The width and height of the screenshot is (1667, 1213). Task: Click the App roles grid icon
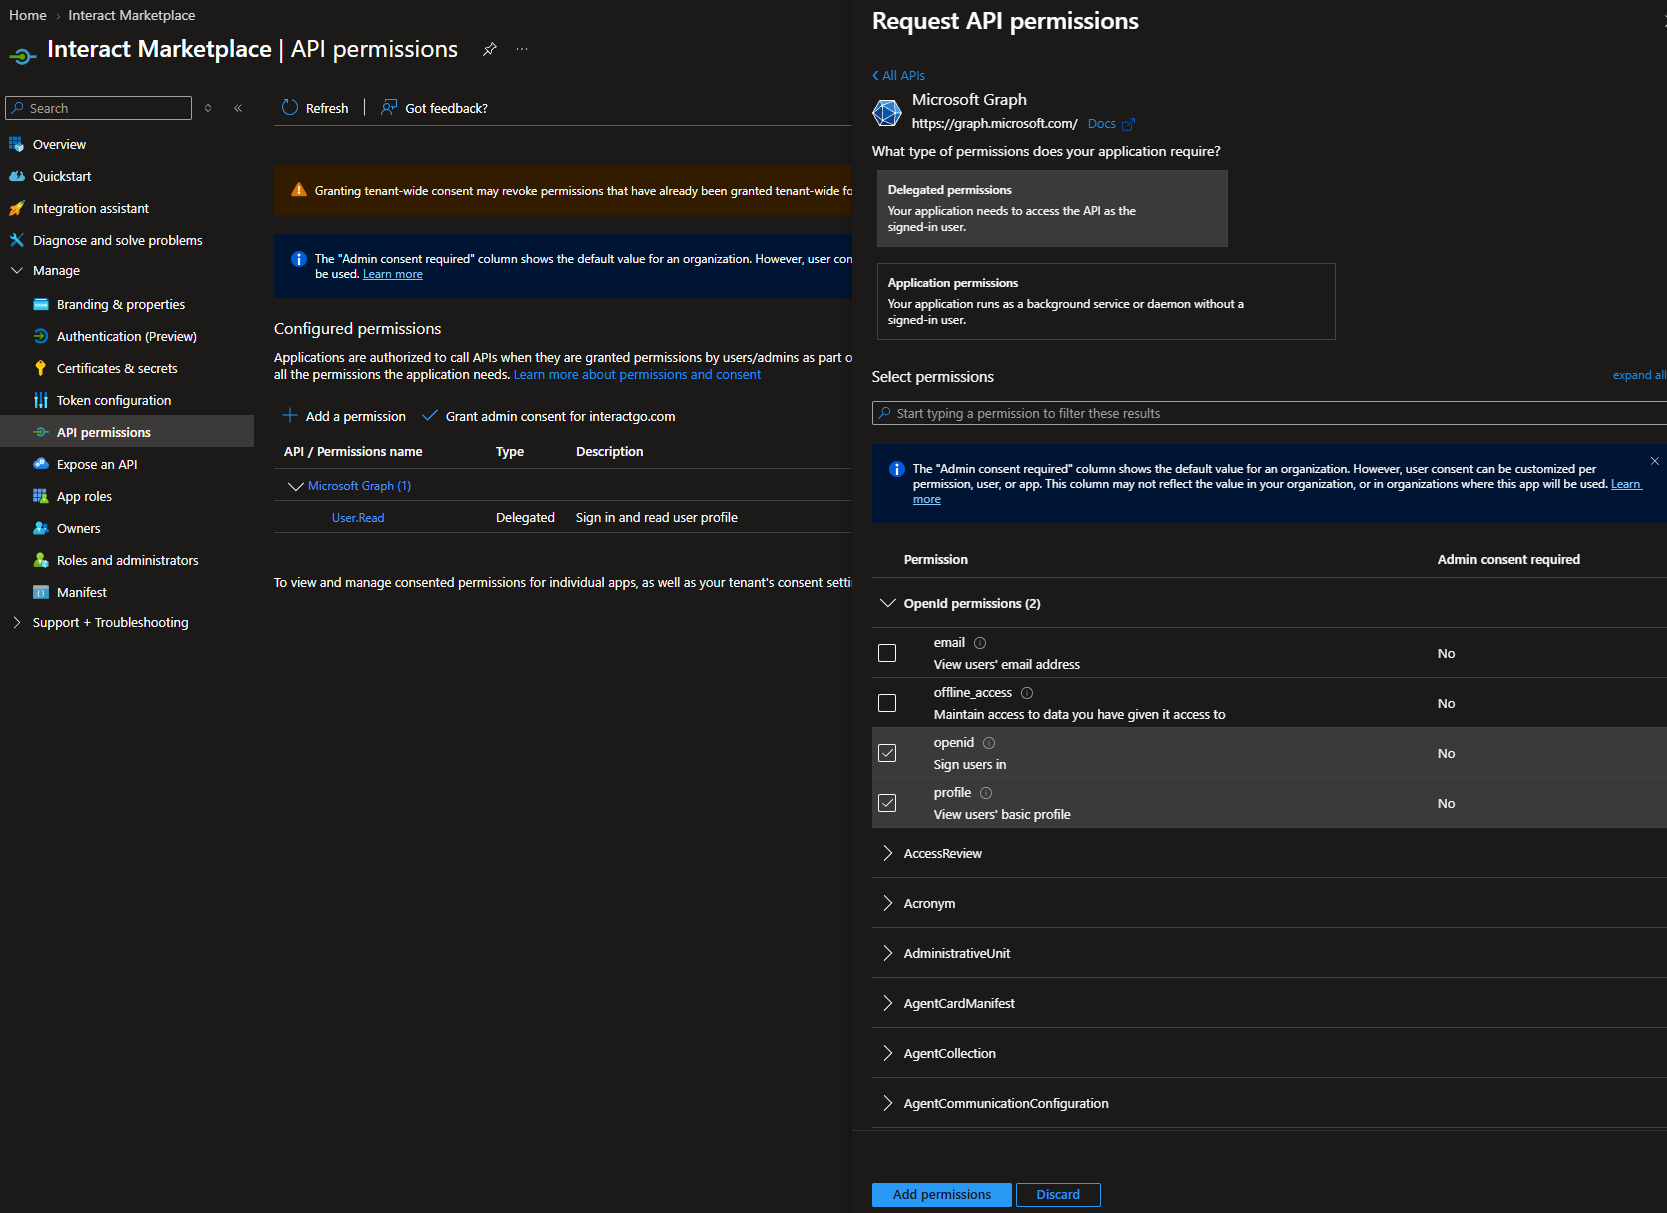[x=41, y=496]
